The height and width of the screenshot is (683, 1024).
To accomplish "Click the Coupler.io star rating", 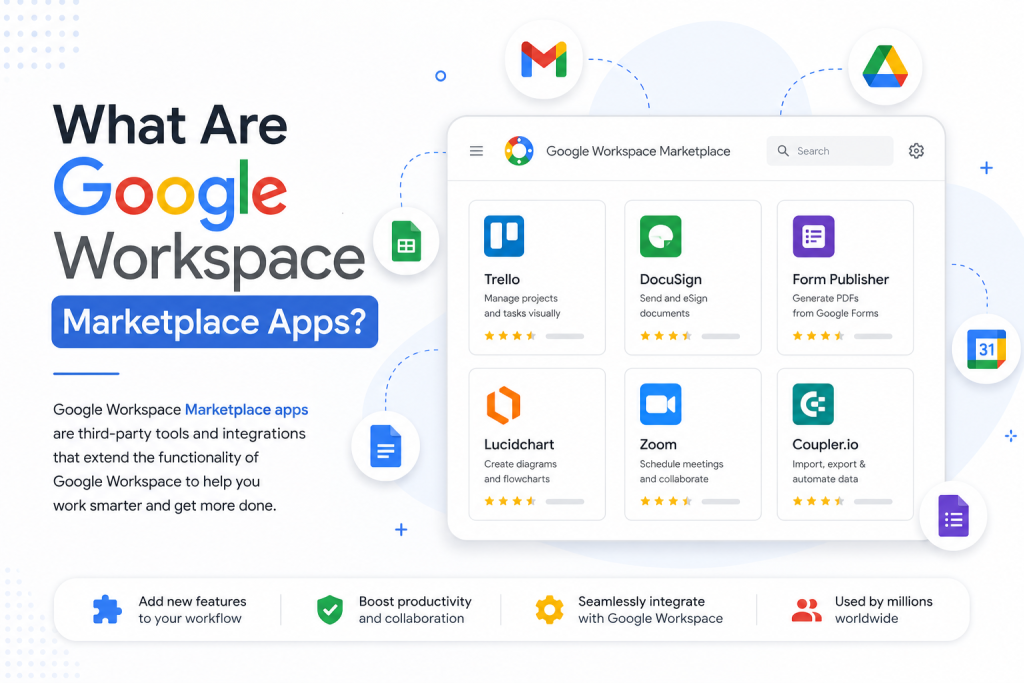I will click(x=818, y=501).
